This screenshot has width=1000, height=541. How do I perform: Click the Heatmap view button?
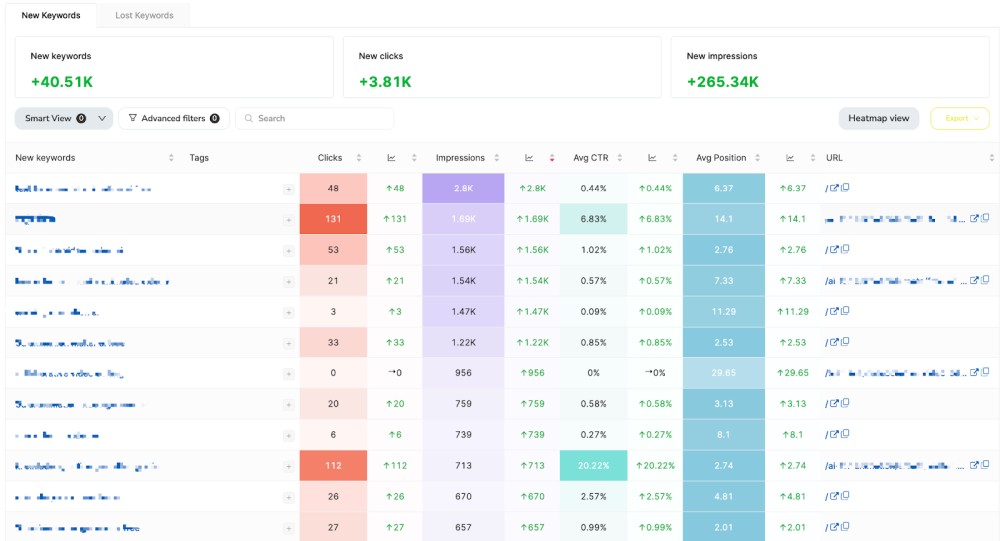pos(878,118)
